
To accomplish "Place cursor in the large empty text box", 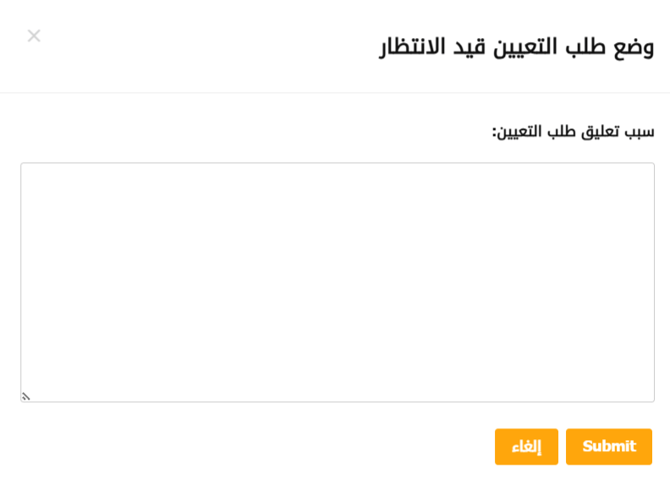I will [x=337, y=282].
